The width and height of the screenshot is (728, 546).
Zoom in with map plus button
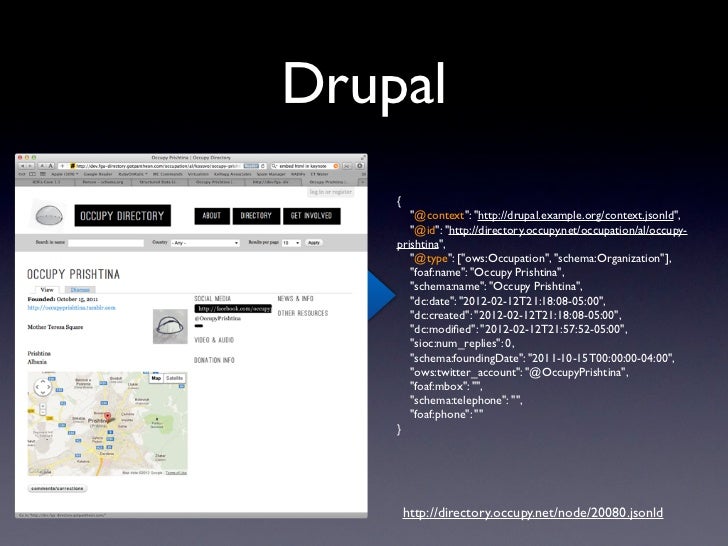pyautogui.click(x=43, y=406)
